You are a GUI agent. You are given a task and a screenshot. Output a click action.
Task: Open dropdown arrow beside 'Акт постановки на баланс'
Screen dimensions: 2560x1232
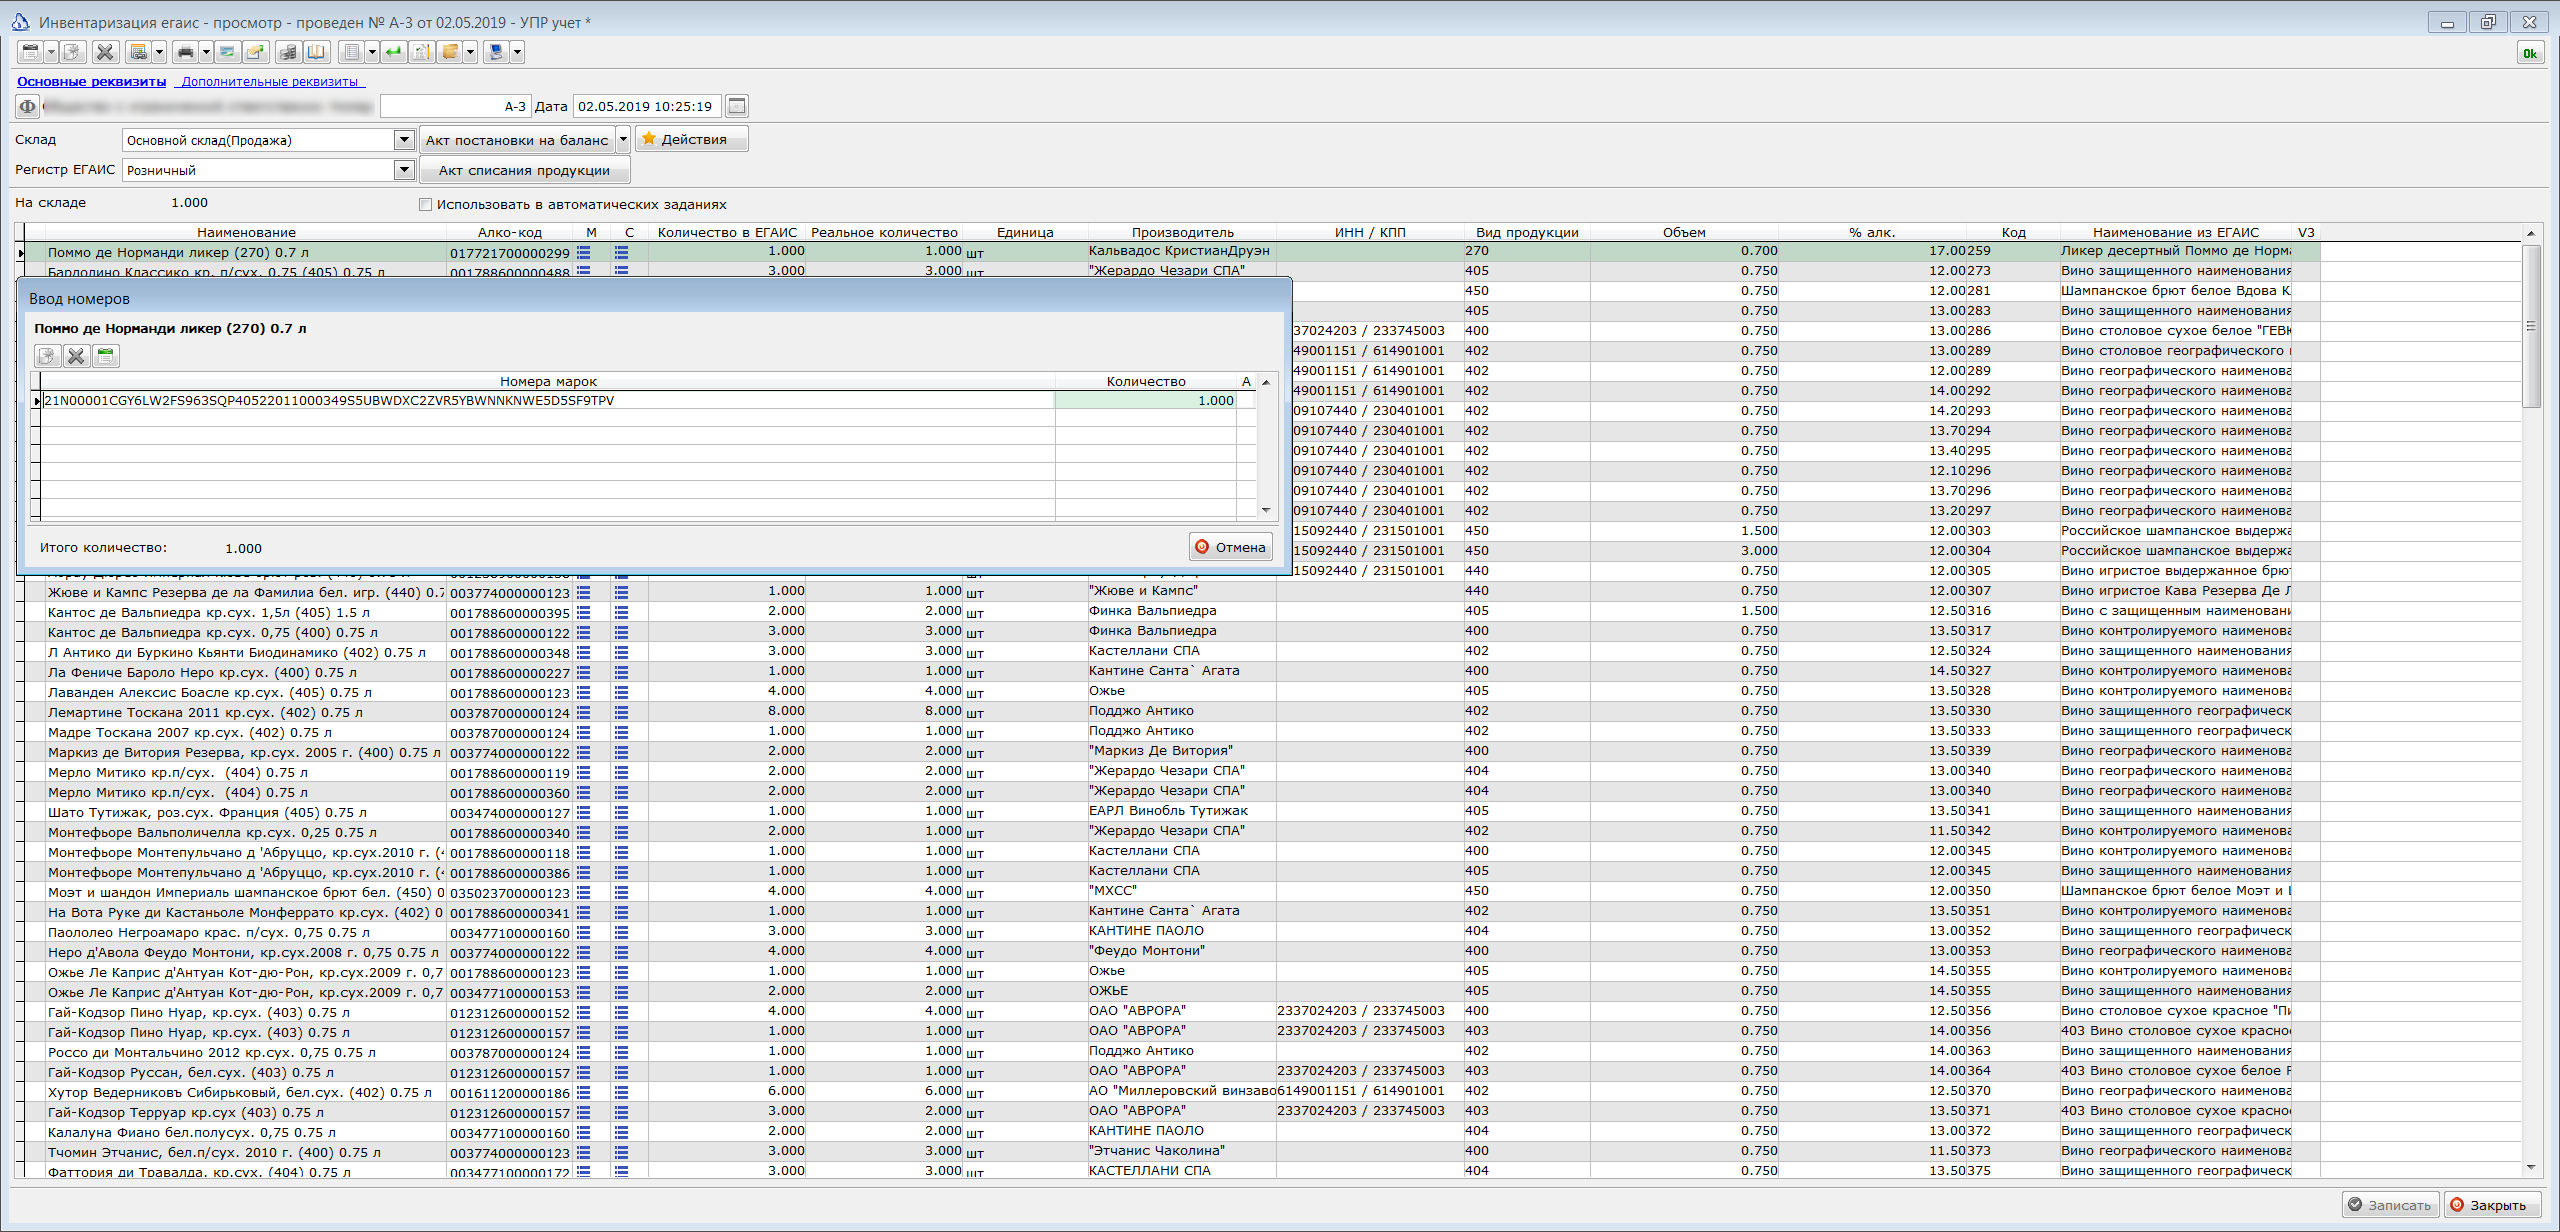pyautogui.click(x=623, y=139)
